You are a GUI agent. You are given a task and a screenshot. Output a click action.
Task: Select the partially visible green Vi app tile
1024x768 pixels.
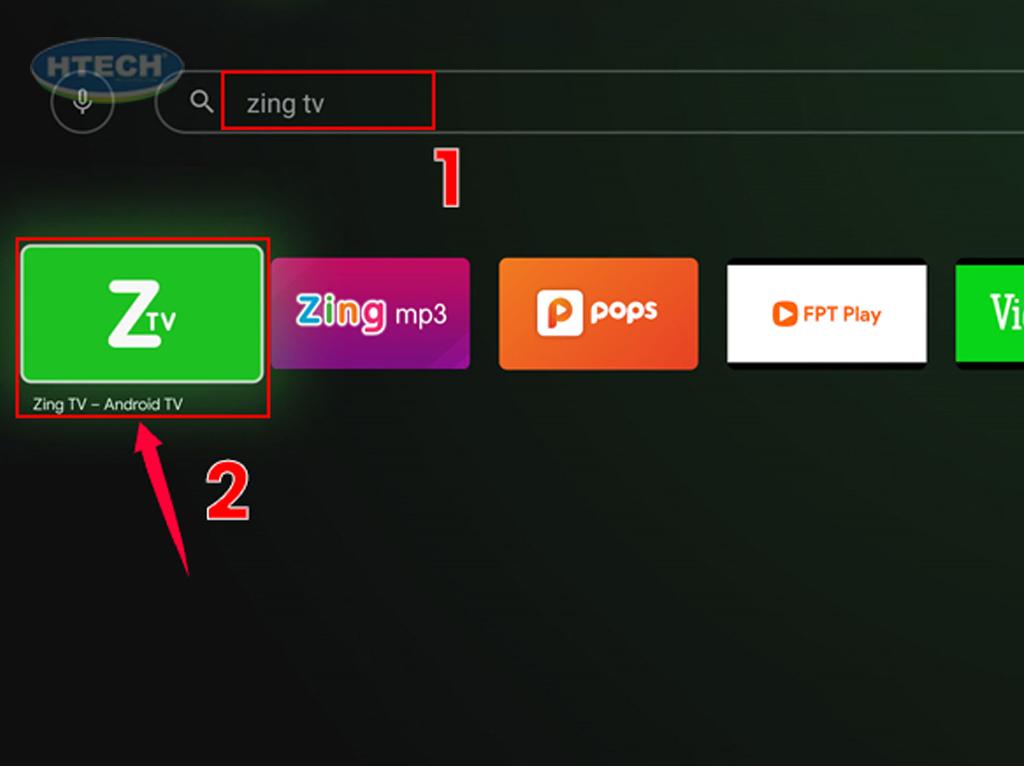tap(989, 313)
